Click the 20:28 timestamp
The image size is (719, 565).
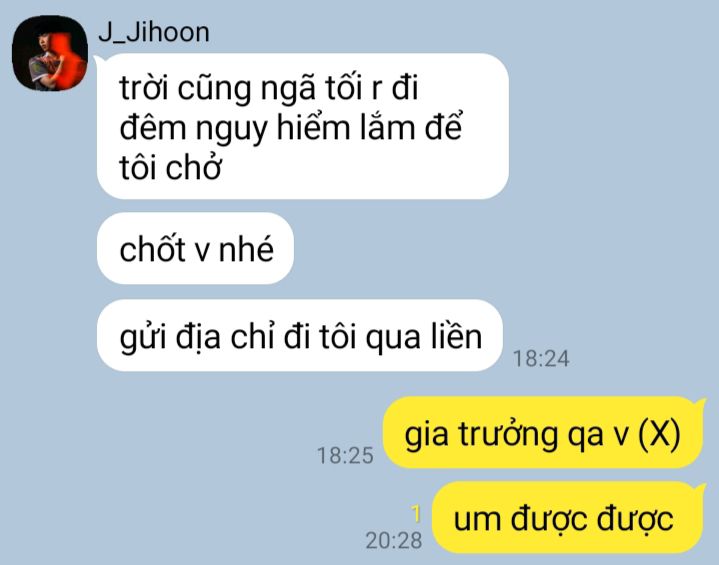(x=393, y=540)
